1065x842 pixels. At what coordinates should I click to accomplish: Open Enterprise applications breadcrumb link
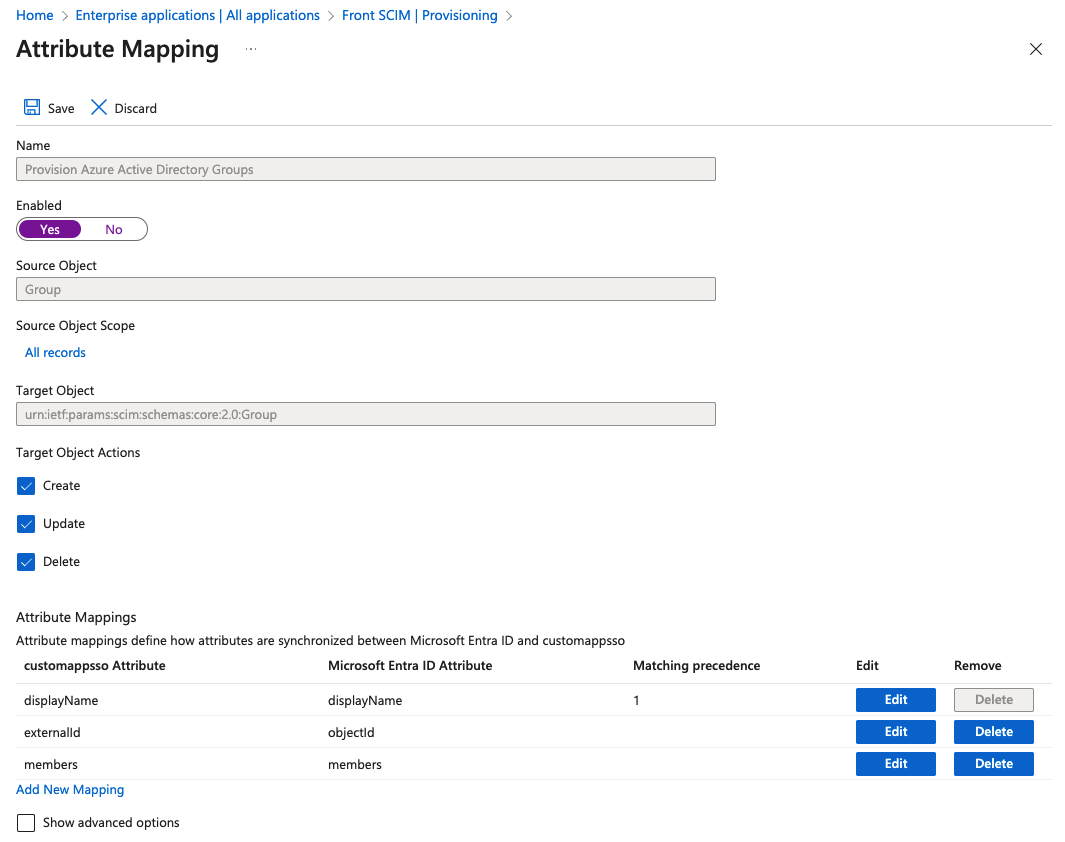(198, 15)
